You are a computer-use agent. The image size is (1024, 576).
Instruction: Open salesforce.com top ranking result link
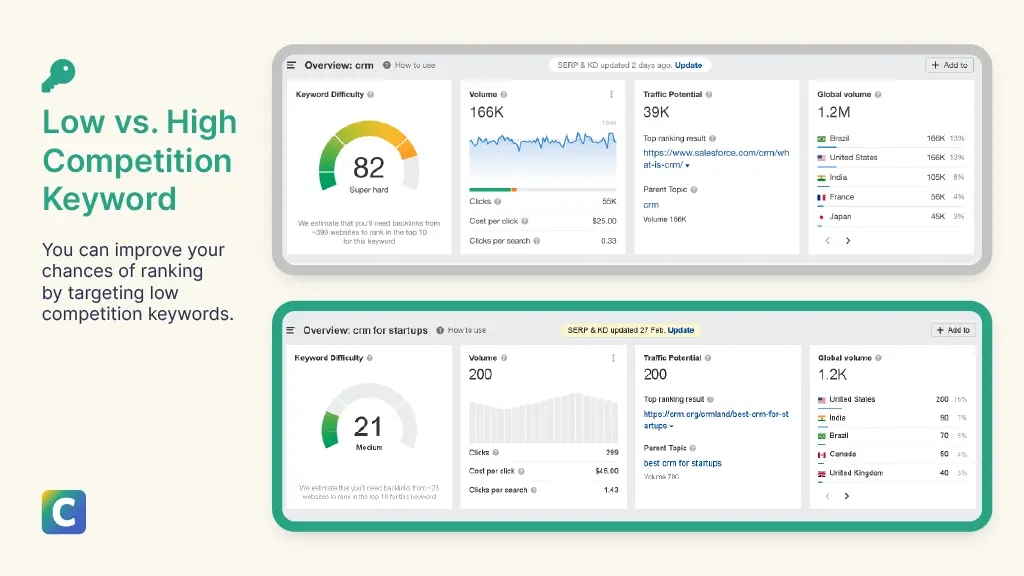coord(716,159)
